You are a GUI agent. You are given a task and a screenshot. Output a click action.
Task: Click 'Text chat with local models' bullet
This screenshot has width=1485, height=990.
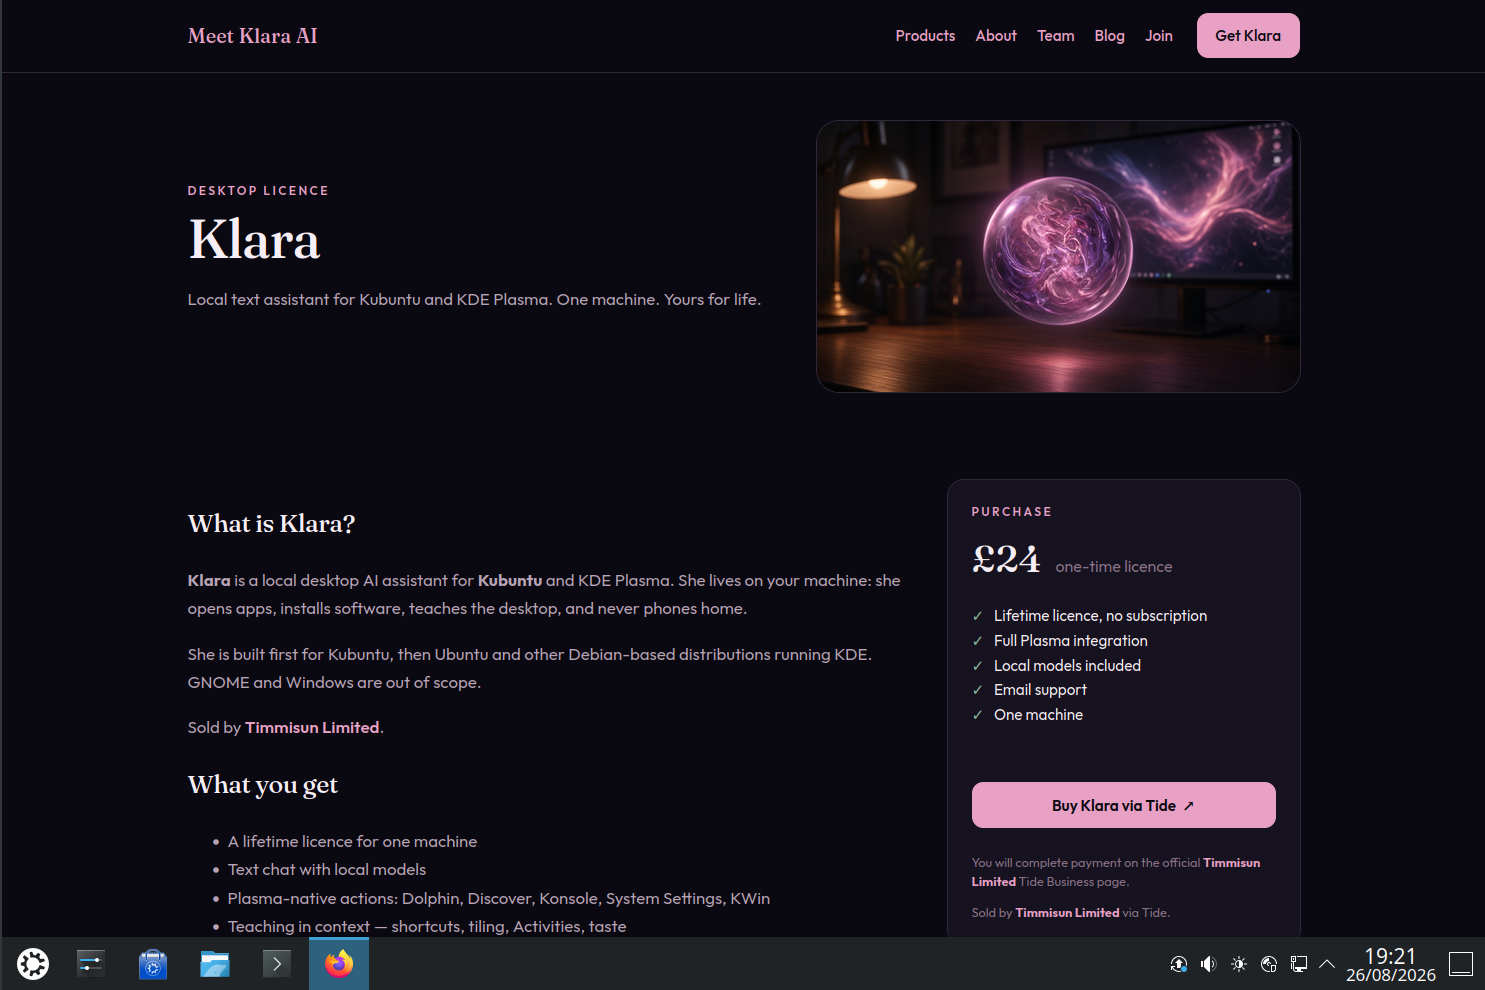click(x=327, y=870)
